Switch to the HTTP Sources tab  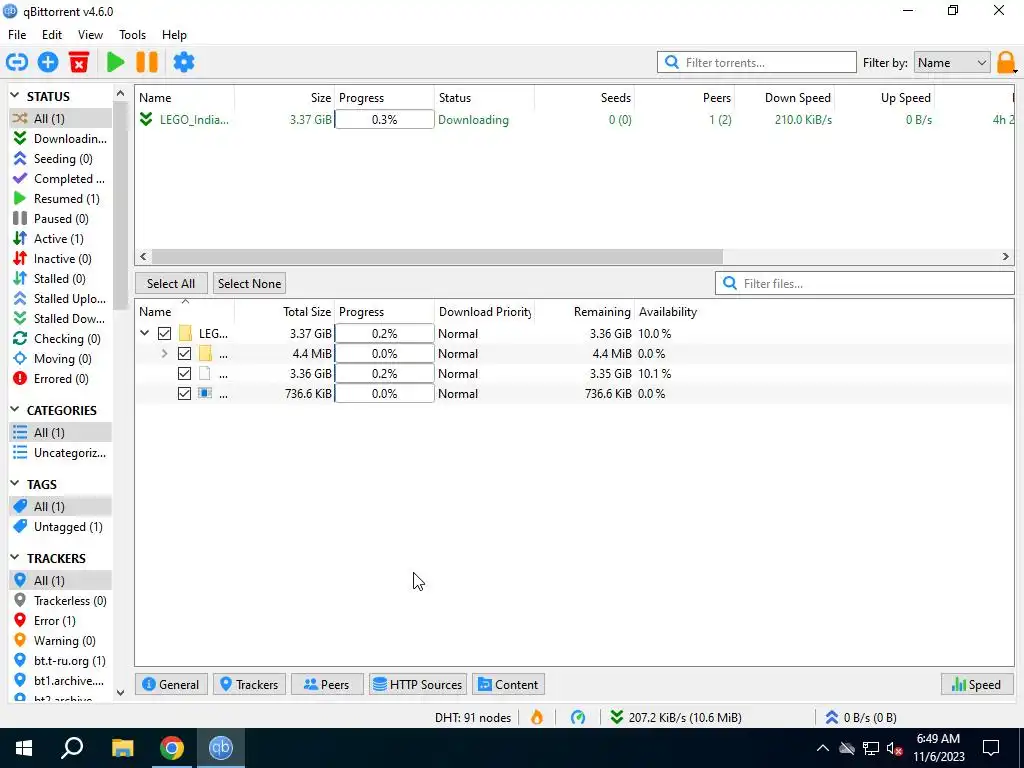pos(418,684)
